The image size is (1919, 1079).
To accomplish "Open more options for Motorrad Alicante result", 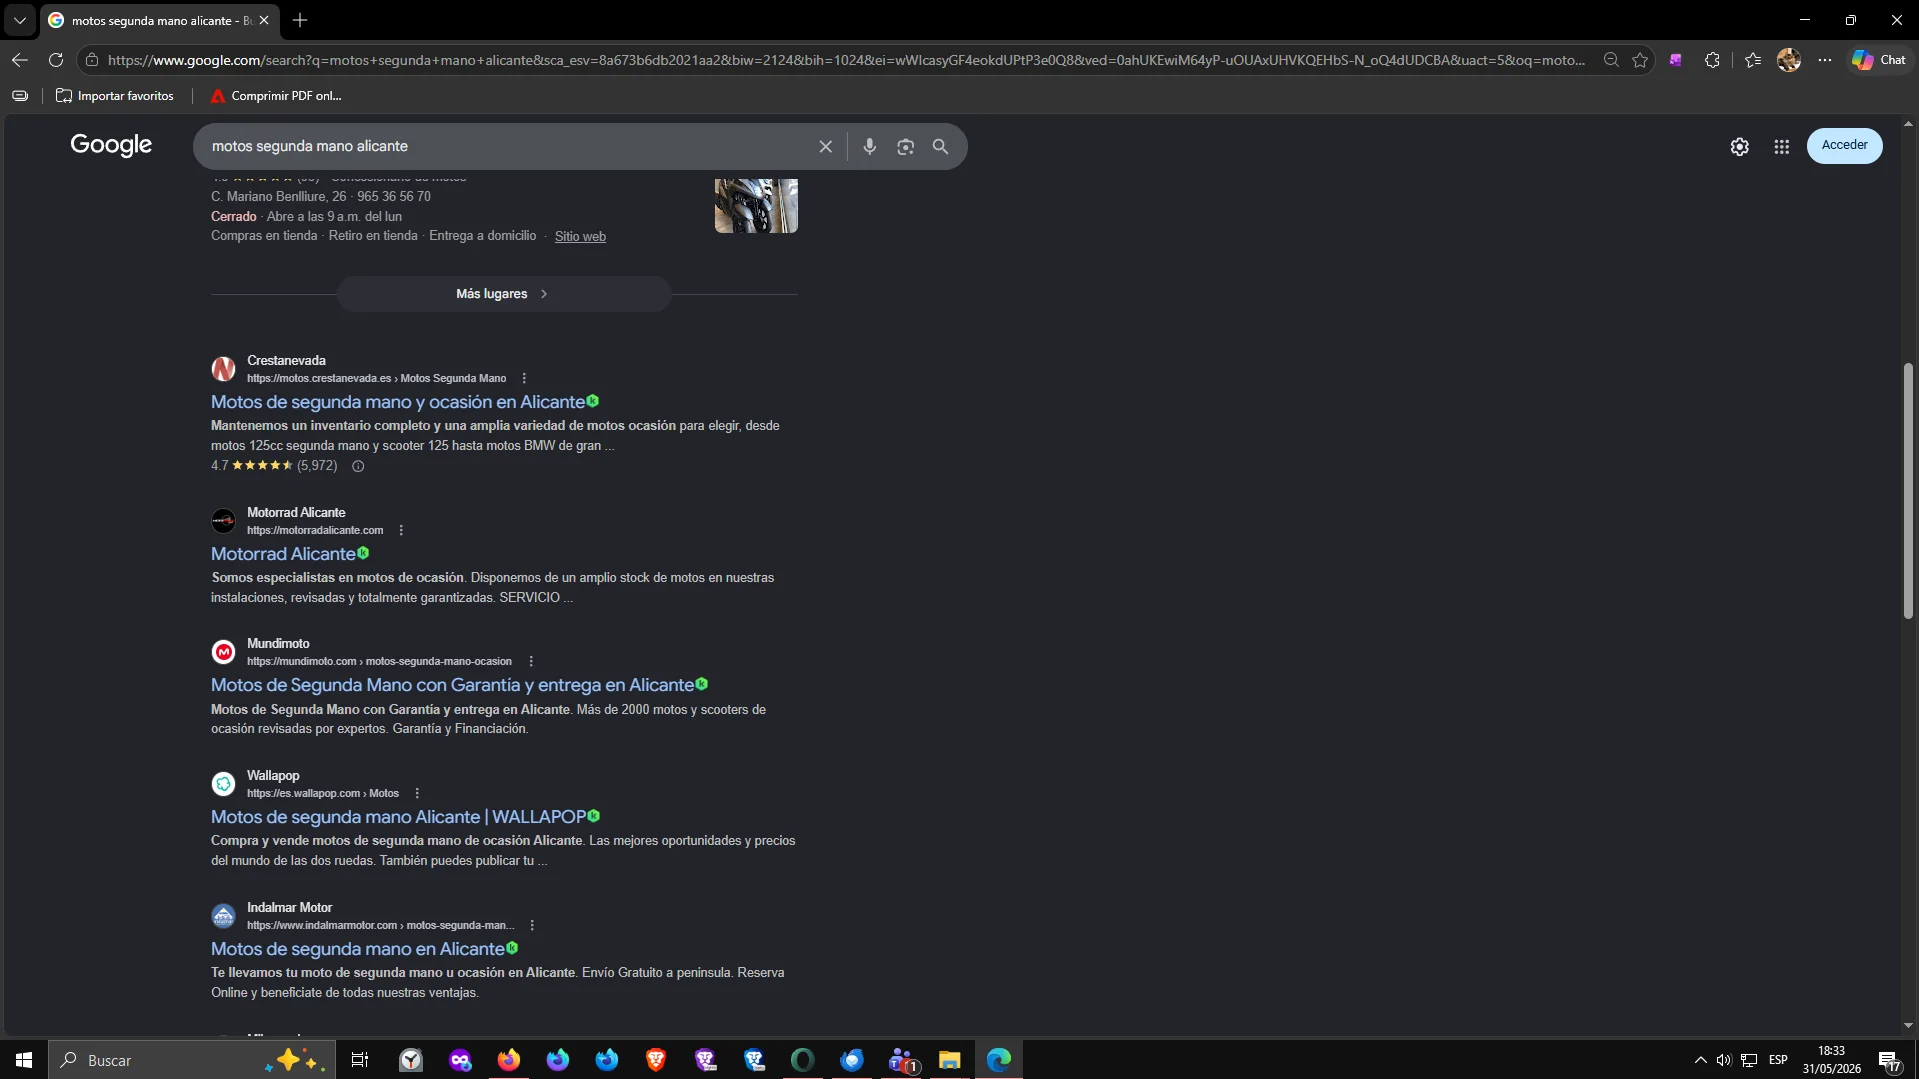I will coord(401,530).
